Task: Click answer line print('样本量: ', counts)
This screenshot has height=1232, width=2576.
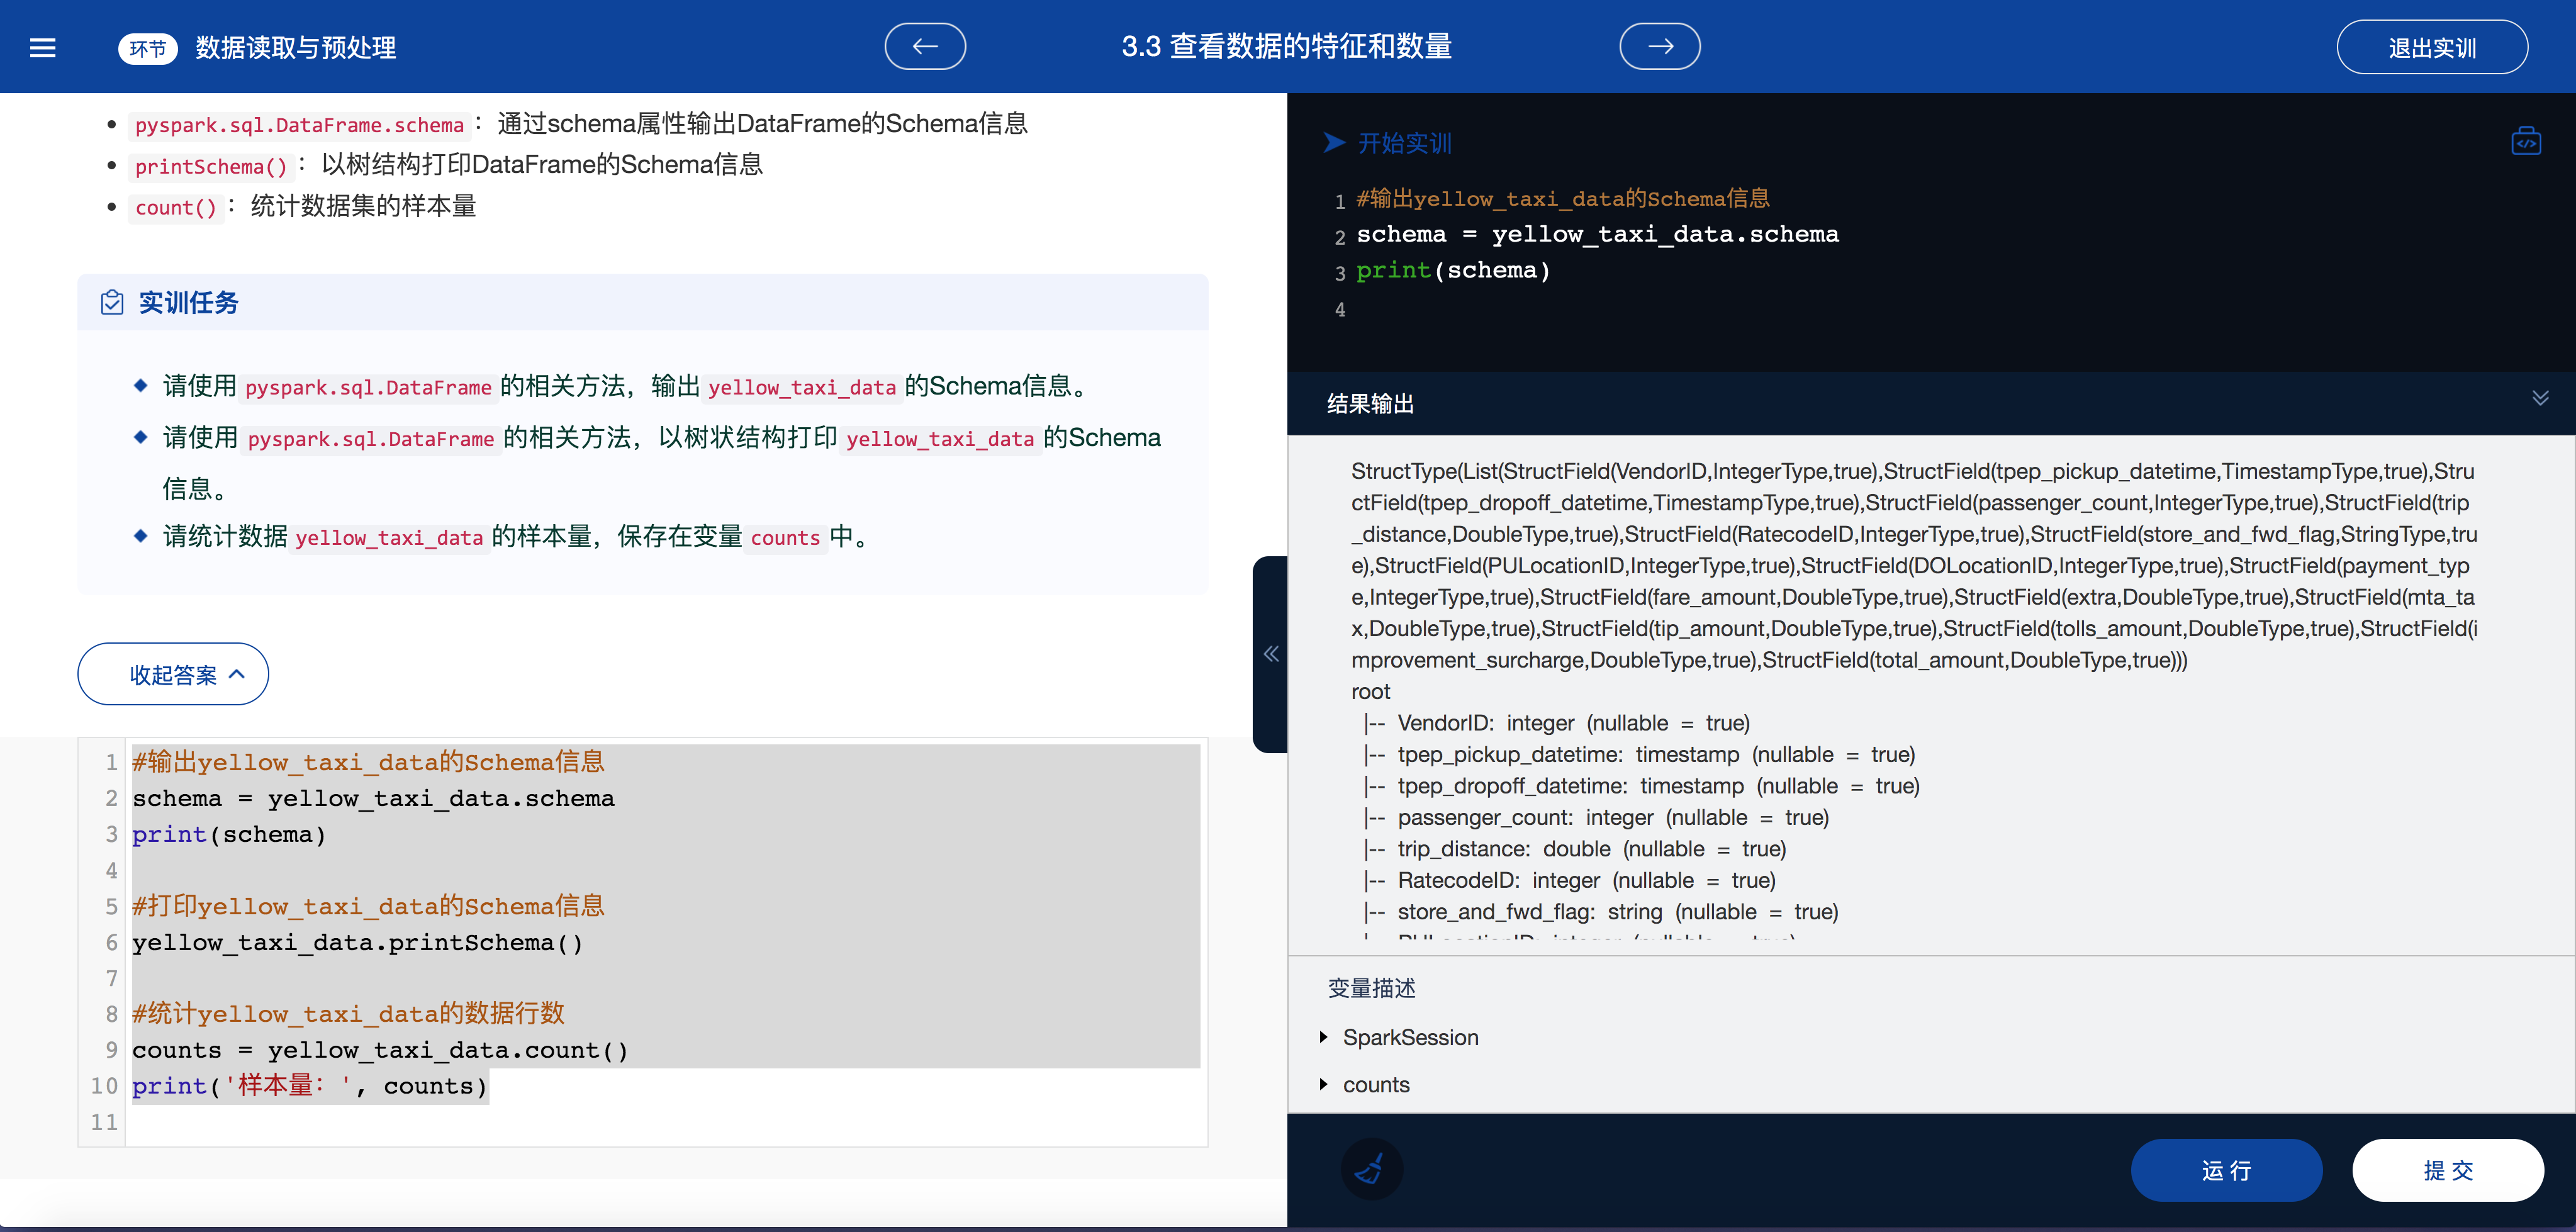Action: [309, 1086]
